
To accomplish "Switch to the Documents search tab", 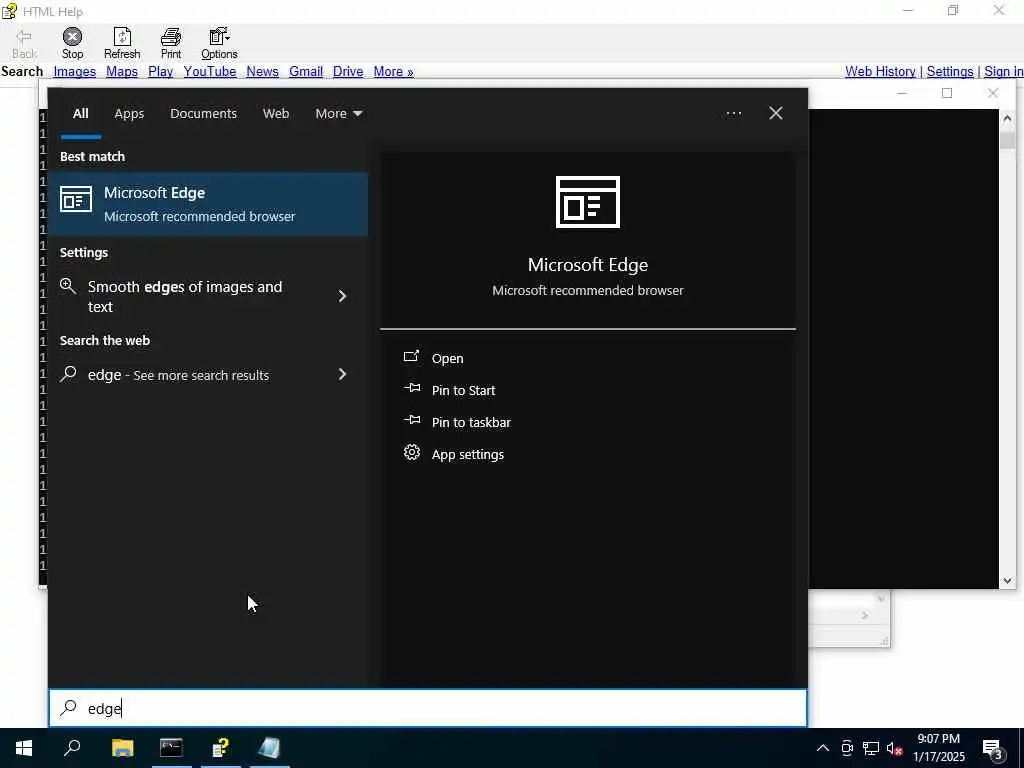I will point(203,114).
